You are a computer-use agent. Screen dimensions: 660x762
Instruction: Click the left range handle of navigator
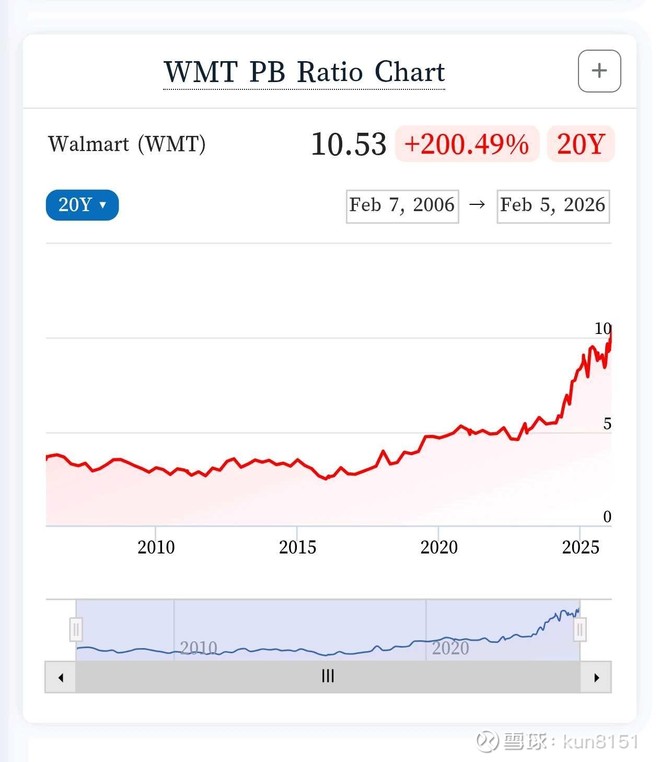75,629
